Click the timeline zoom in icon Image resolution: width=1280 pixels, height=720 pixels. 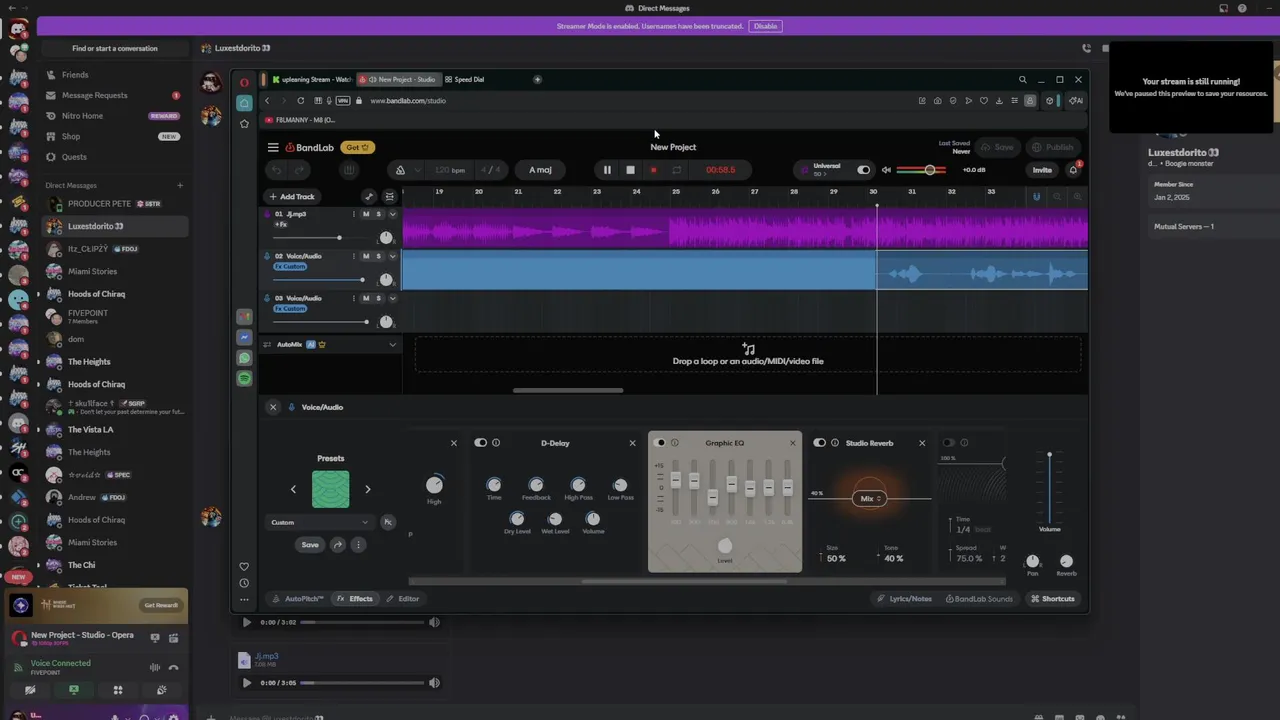tap(1078, 196)
